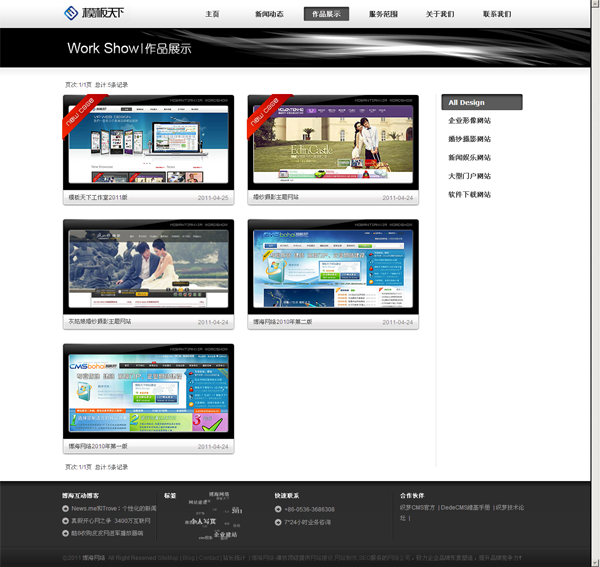Filter by 软件下载网站 category
The height and width of the screenshot is (567, 600).
point(470,194)
